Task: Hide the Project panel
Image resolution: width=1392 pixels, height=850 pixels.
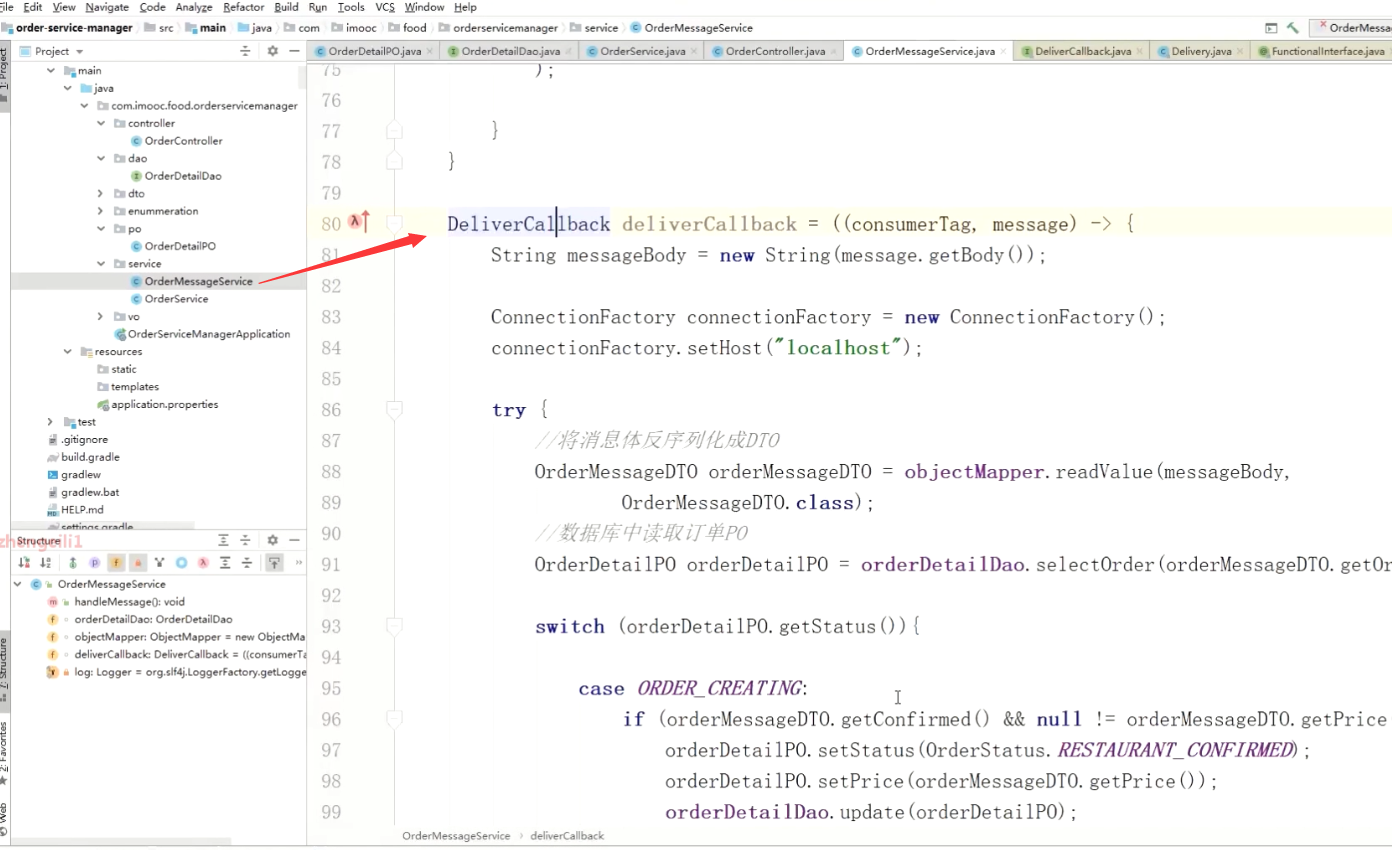Action: tap(294, 51)
